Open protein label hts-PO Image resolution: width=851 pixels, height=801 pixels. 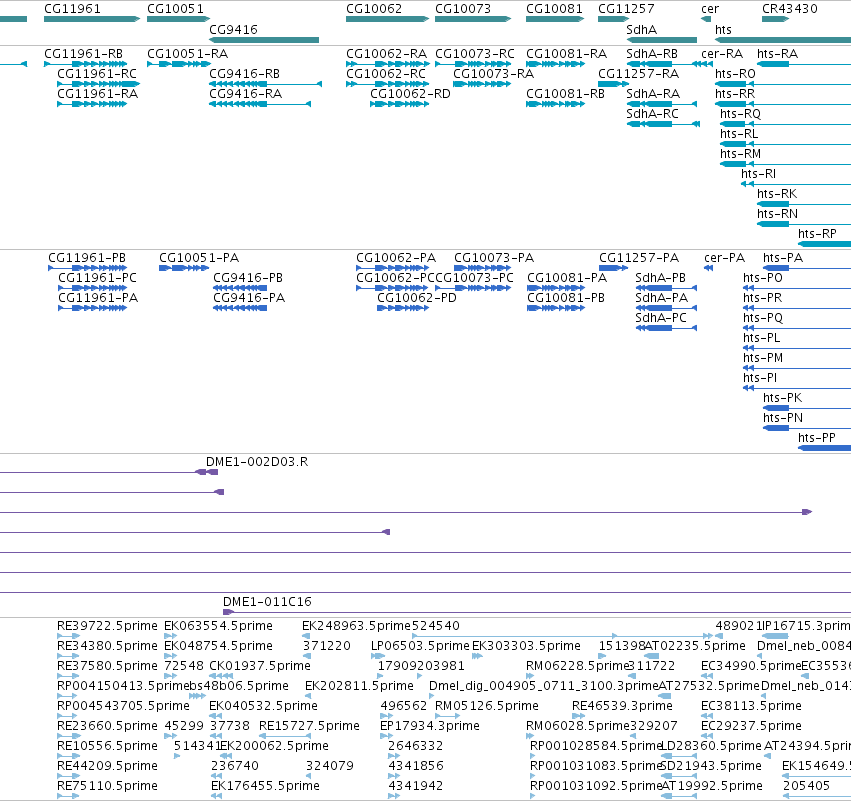(763, 278)
